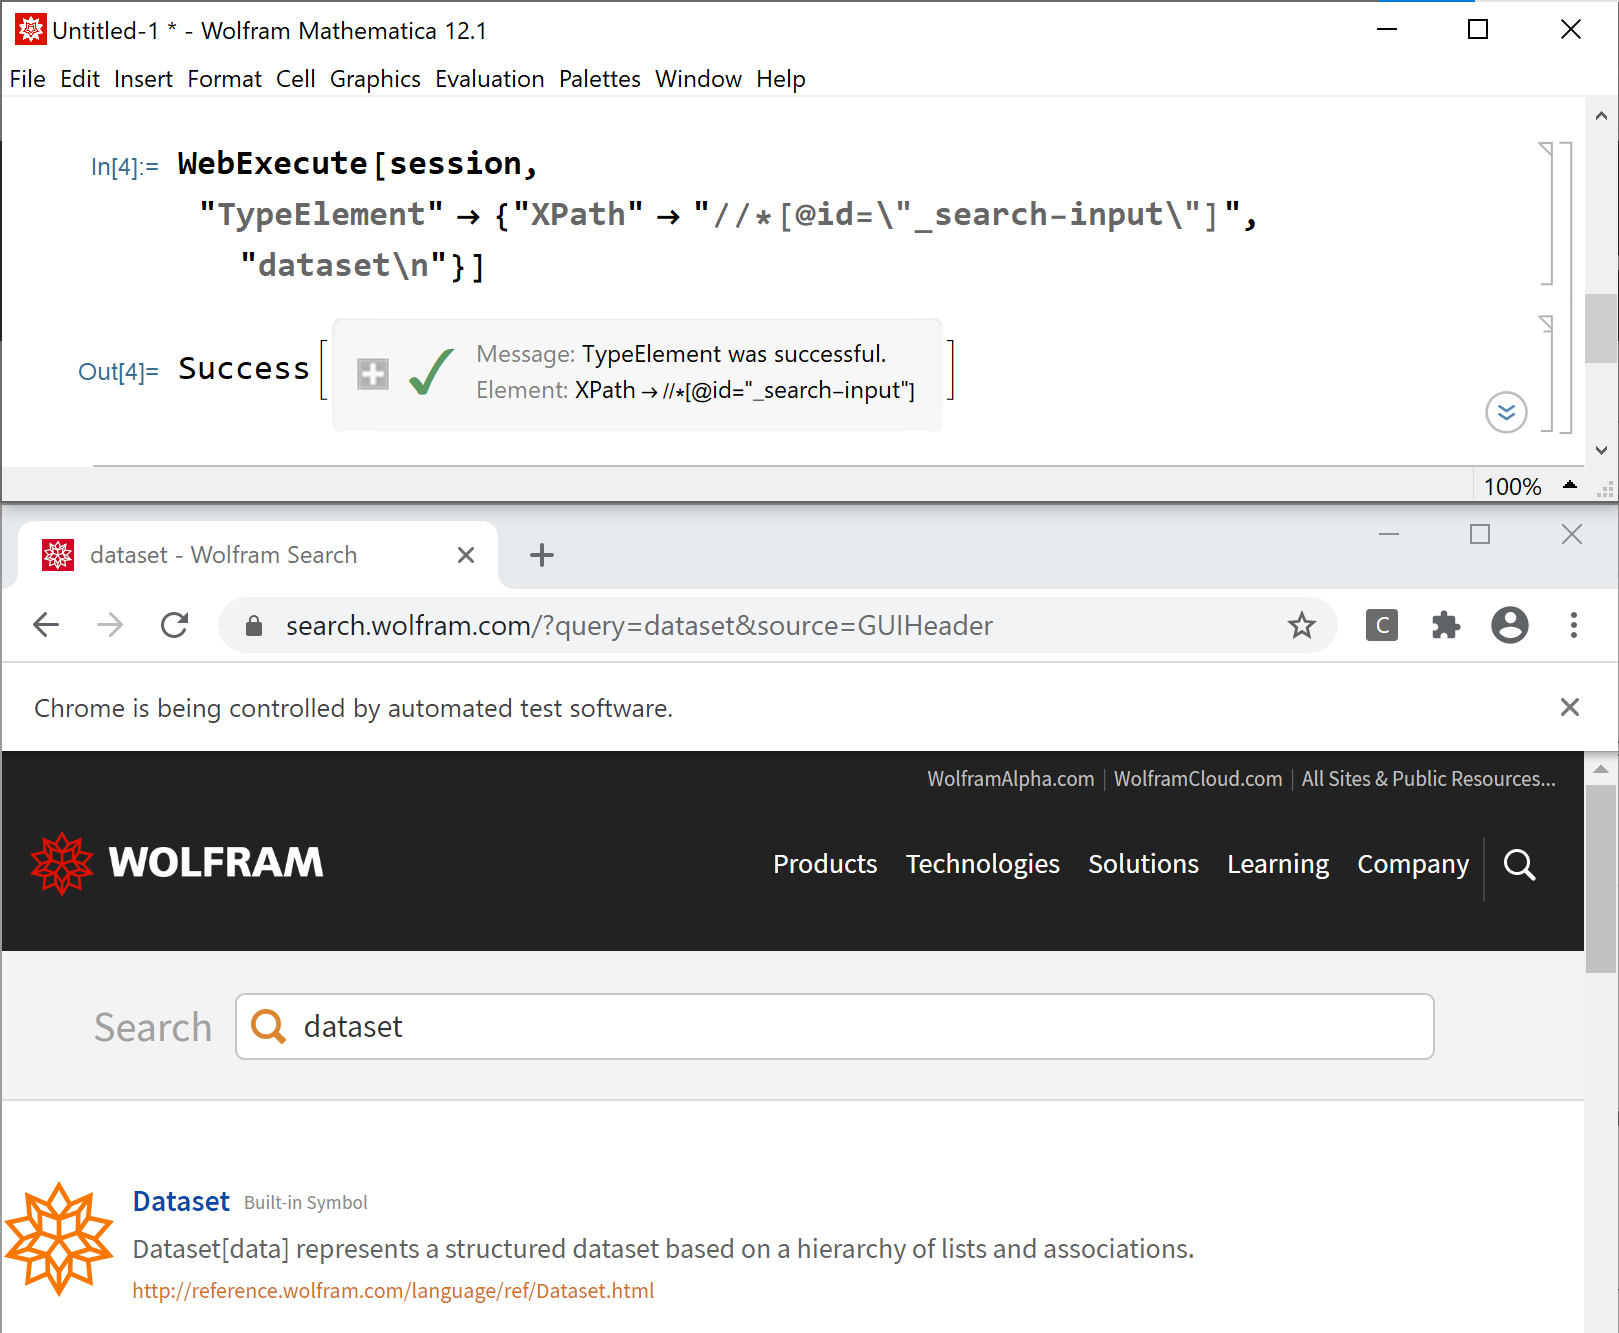Open the Chrome profile avatar
Image resolution: width=1619 pixels, height=1333 pixels.
(x=1509, y=625)
